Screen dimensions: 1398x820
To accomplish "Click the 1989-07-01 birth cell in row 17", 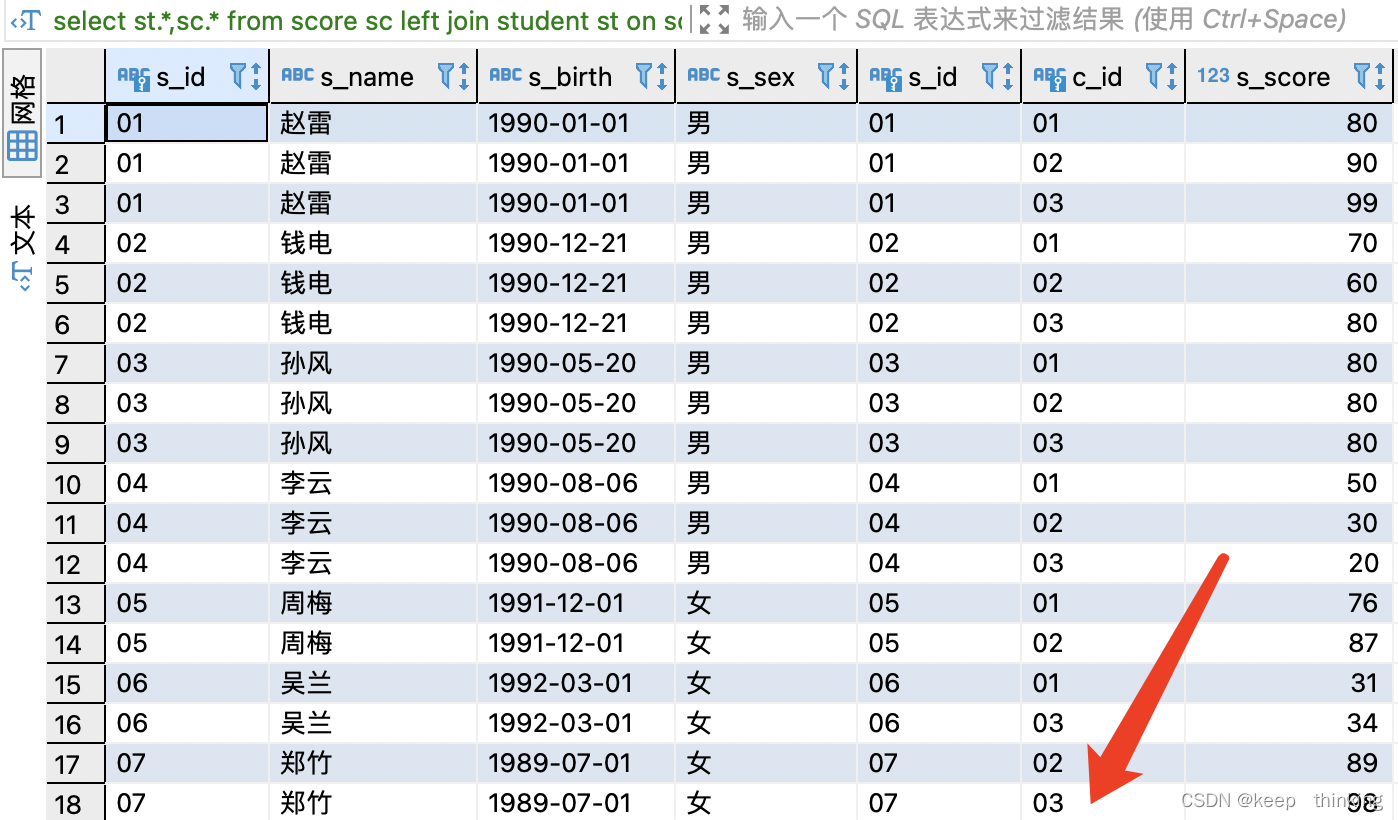I will click(x=577, y=763).
